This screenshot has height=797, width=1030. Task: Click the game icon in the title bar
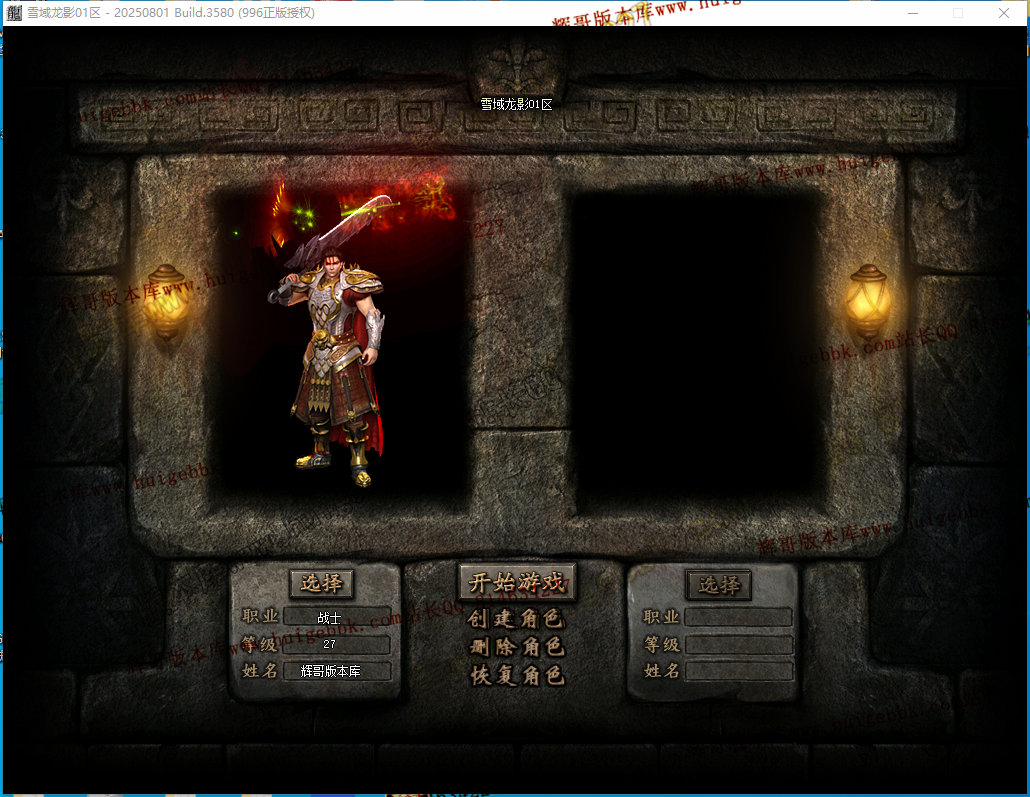click(13, 13)
